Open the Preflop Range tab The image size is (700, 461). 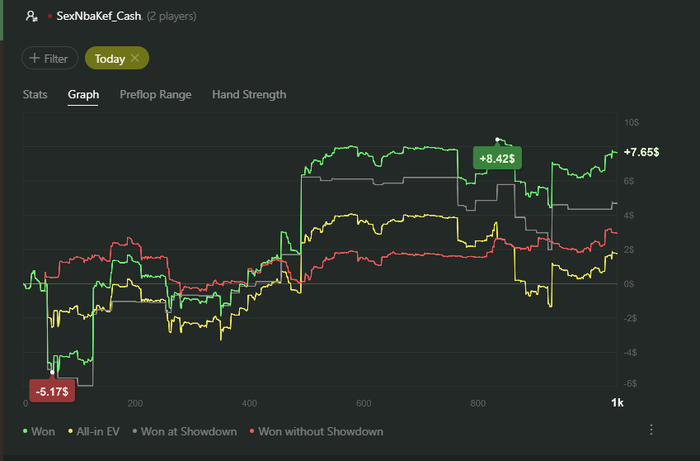pos(155,95)
